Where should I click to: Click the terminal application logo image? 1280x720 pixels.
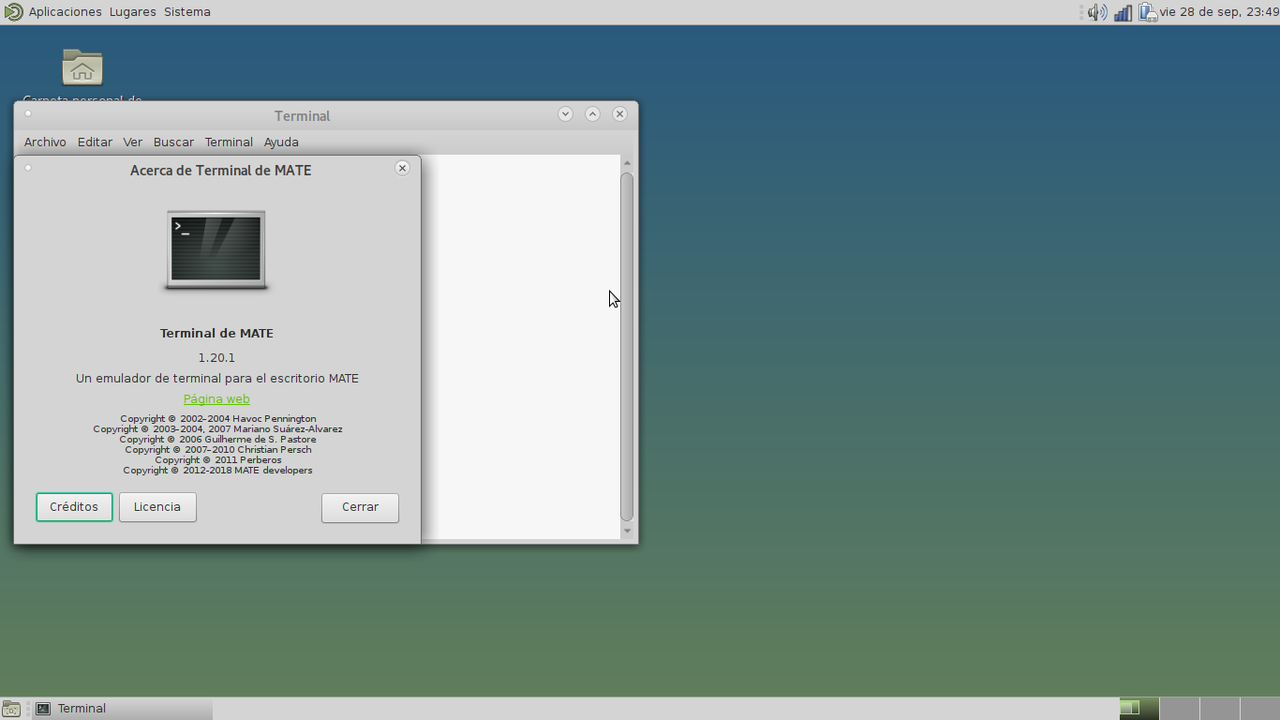tap(216, 250)
